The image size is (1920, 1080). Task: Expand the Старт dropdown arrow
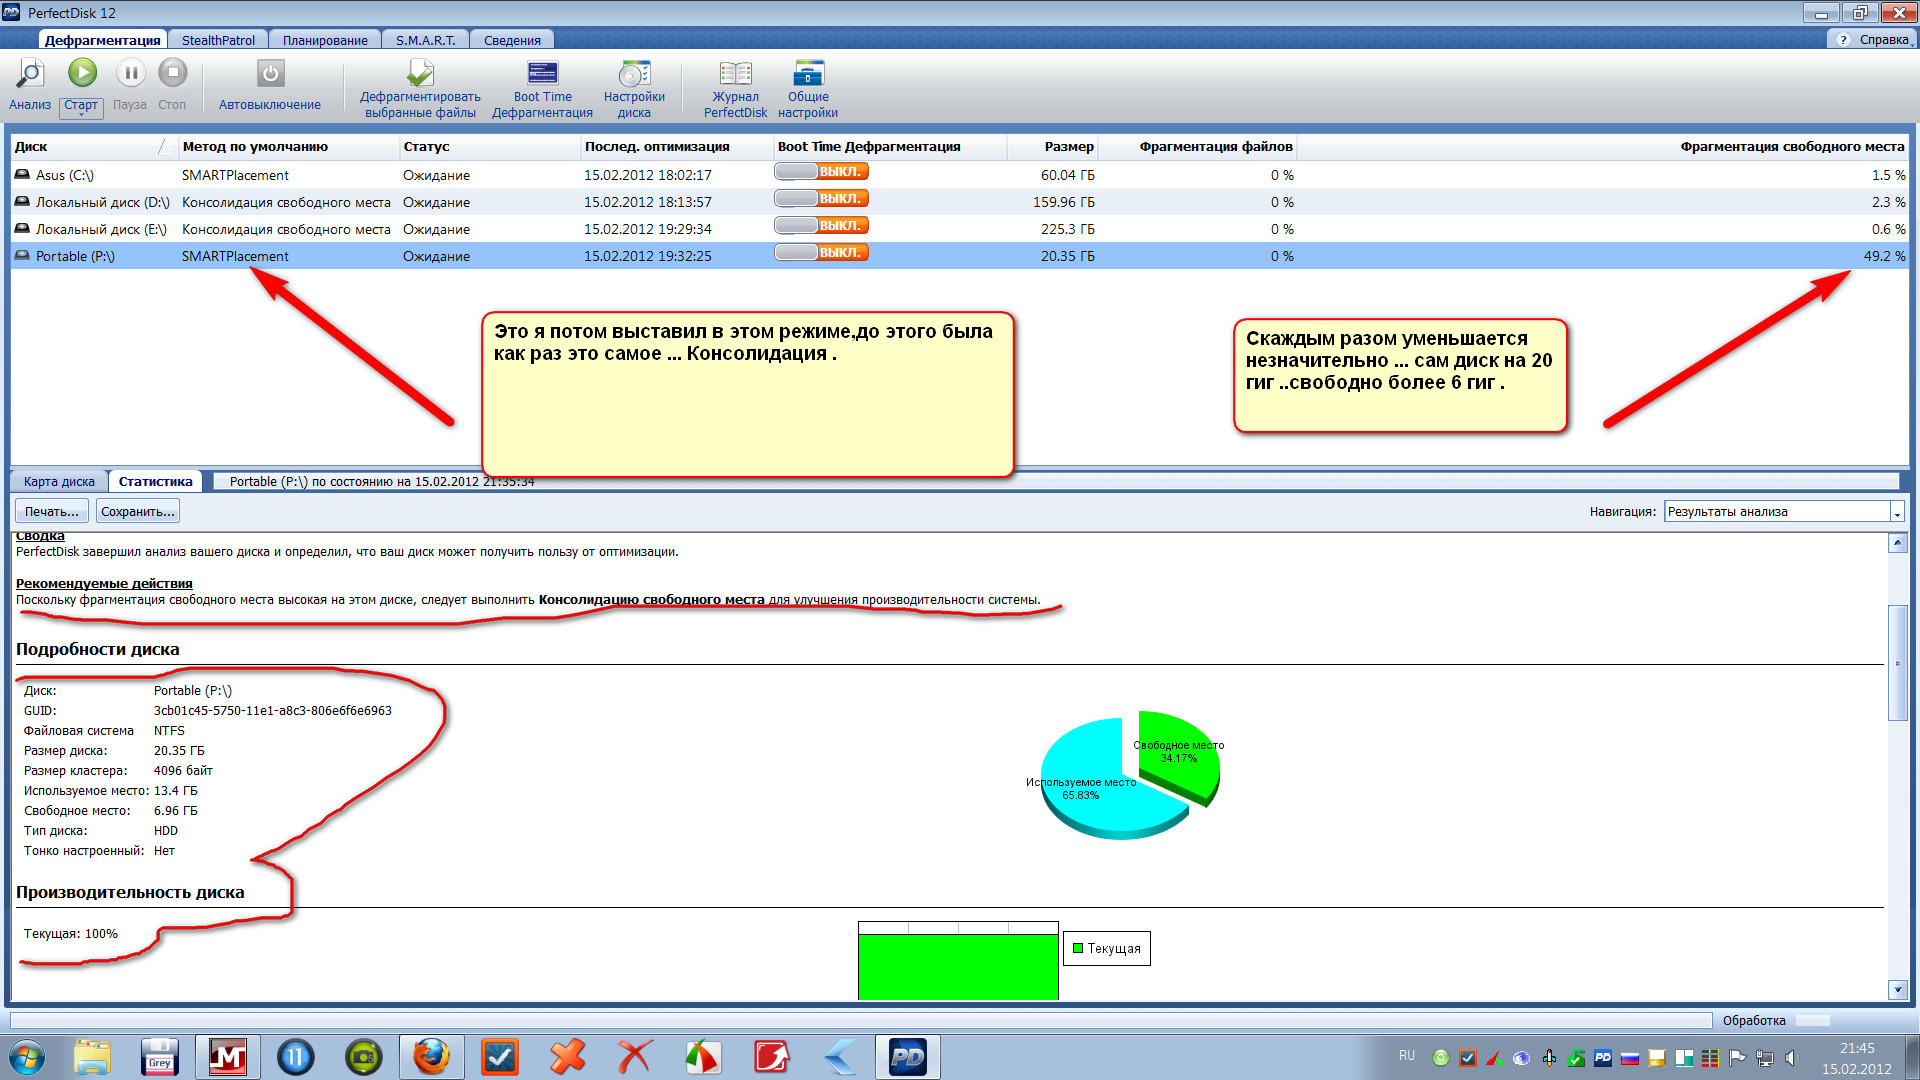[x=82, y=115]
